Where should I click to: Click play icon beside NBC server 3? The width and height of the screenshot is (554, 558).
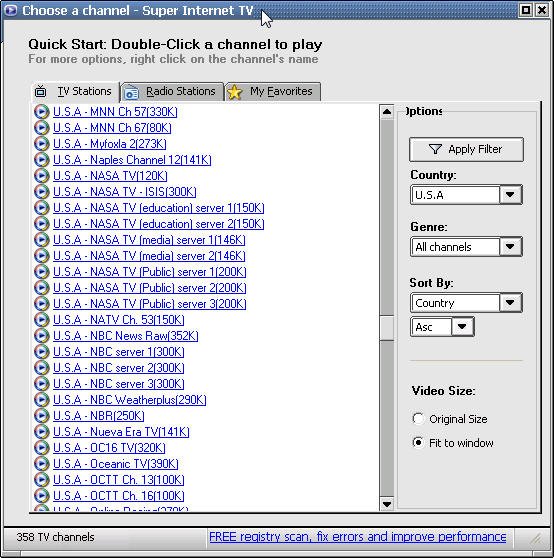pyautogui.click(x=41, y=384)
